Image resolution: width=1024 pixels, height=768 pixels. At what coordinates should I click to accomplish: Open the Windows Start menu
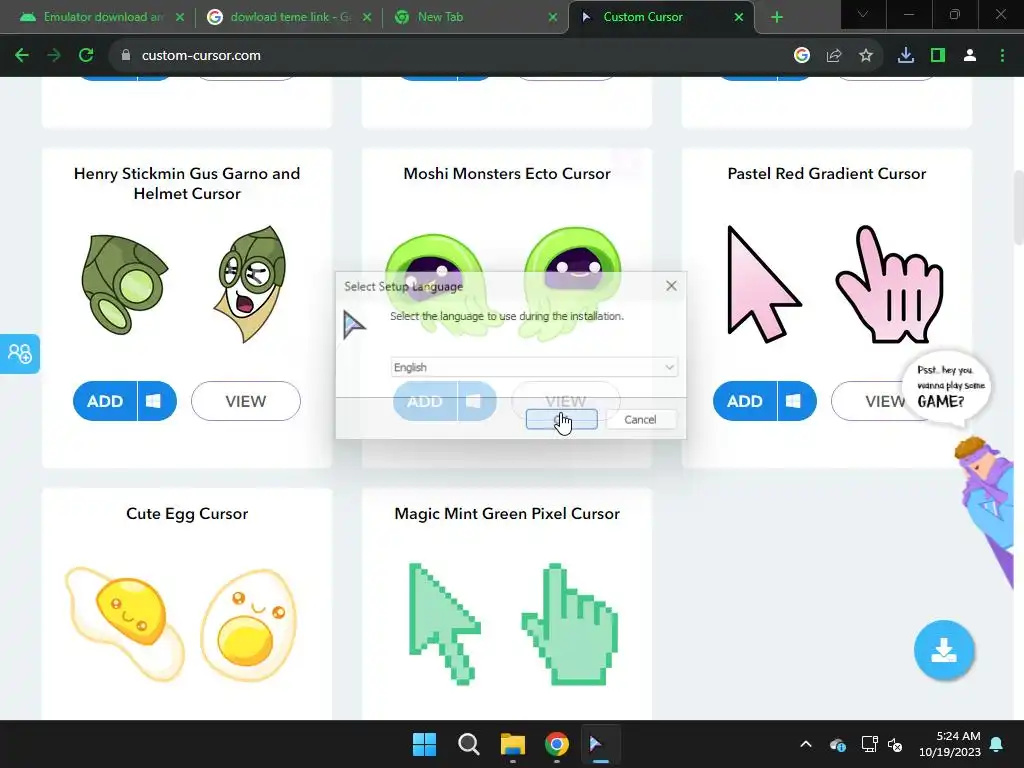pos(424,744)
